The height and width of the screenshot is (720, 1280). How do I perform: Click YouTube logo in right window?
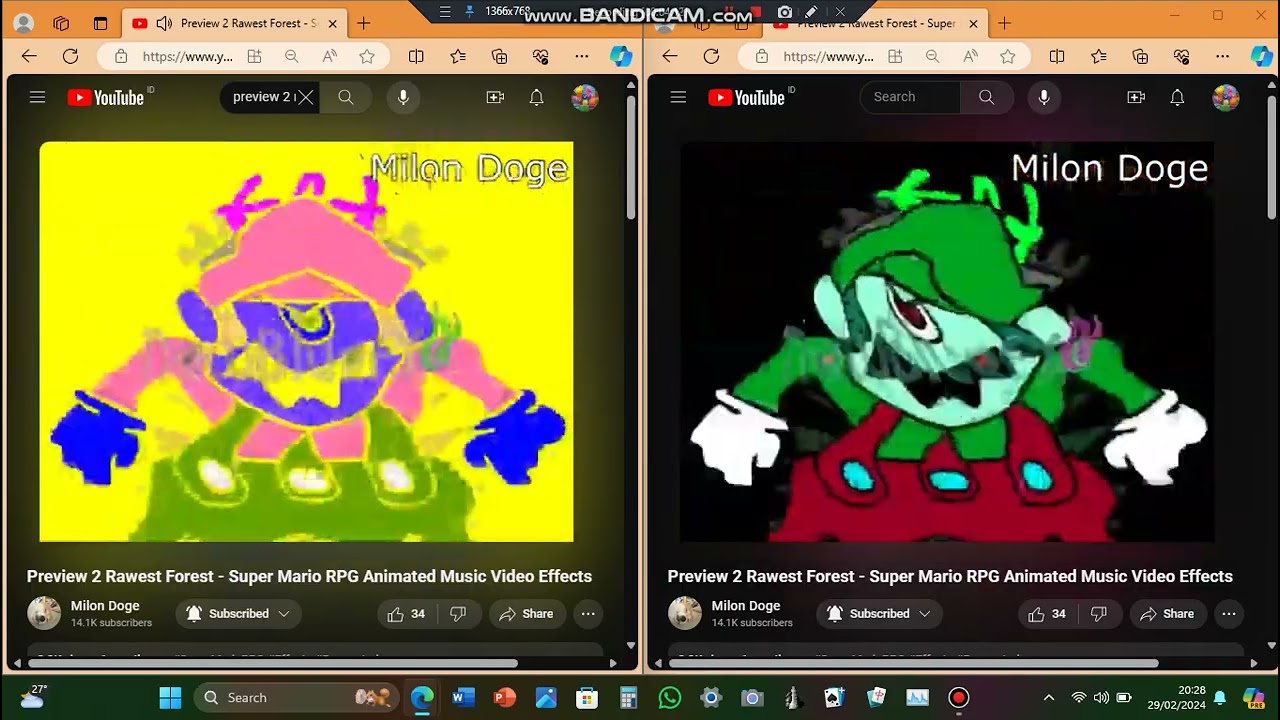747,97
